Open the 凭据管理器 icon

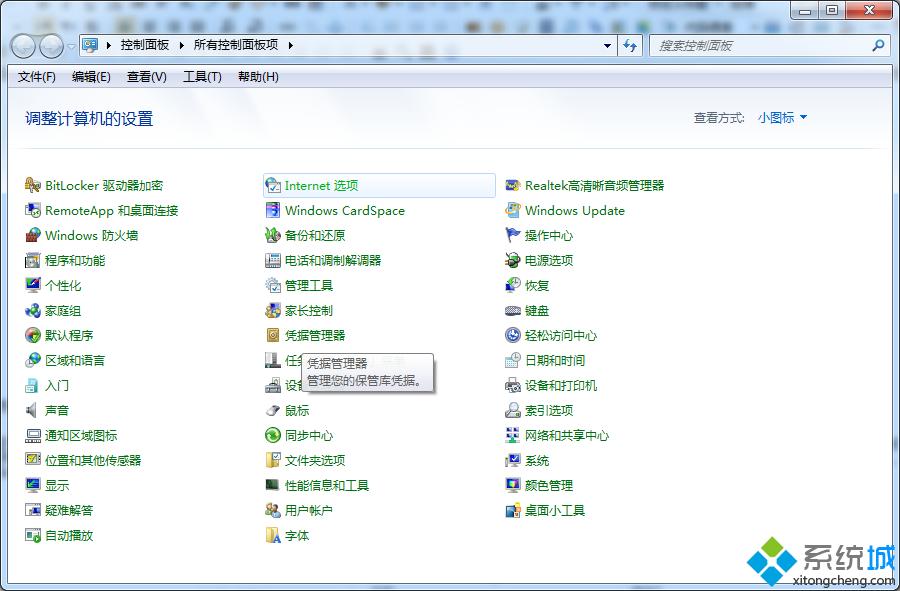273,335
